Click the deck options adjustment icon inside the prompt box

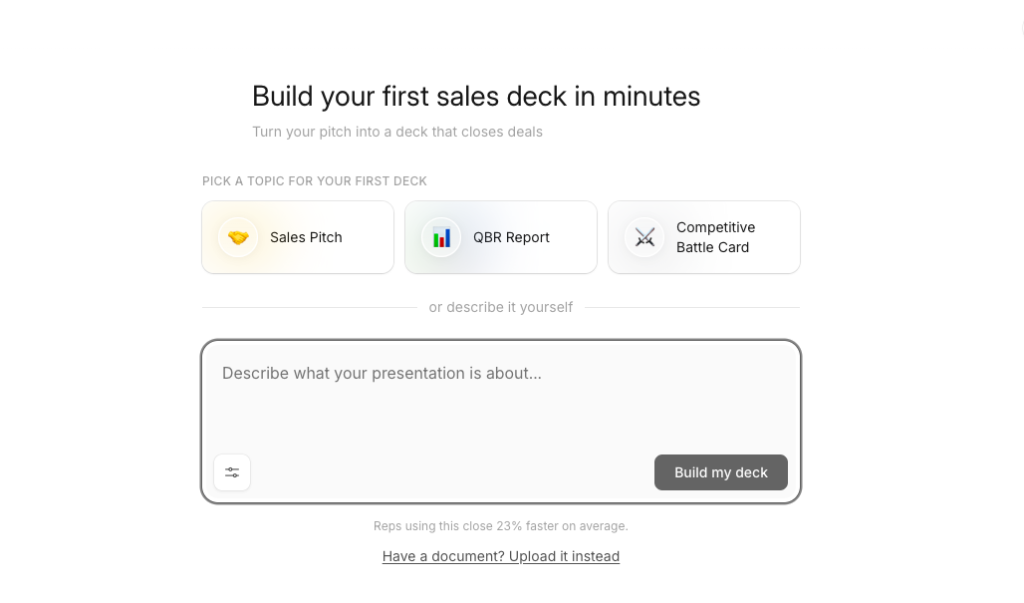(x=232, y=471)
